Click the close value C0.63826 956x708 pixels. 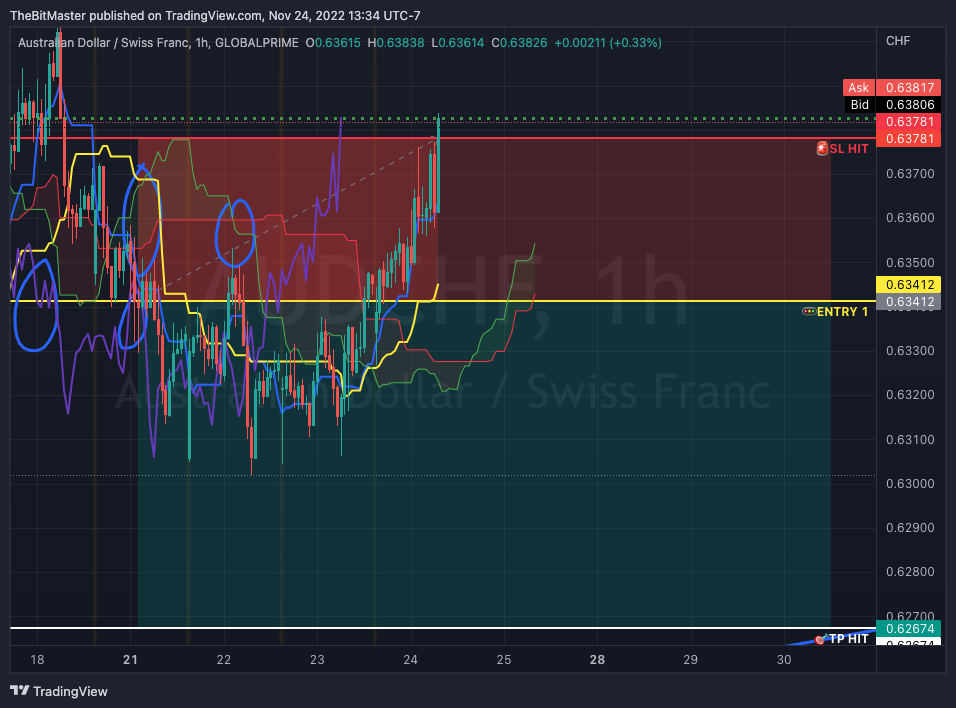[519, 43]
